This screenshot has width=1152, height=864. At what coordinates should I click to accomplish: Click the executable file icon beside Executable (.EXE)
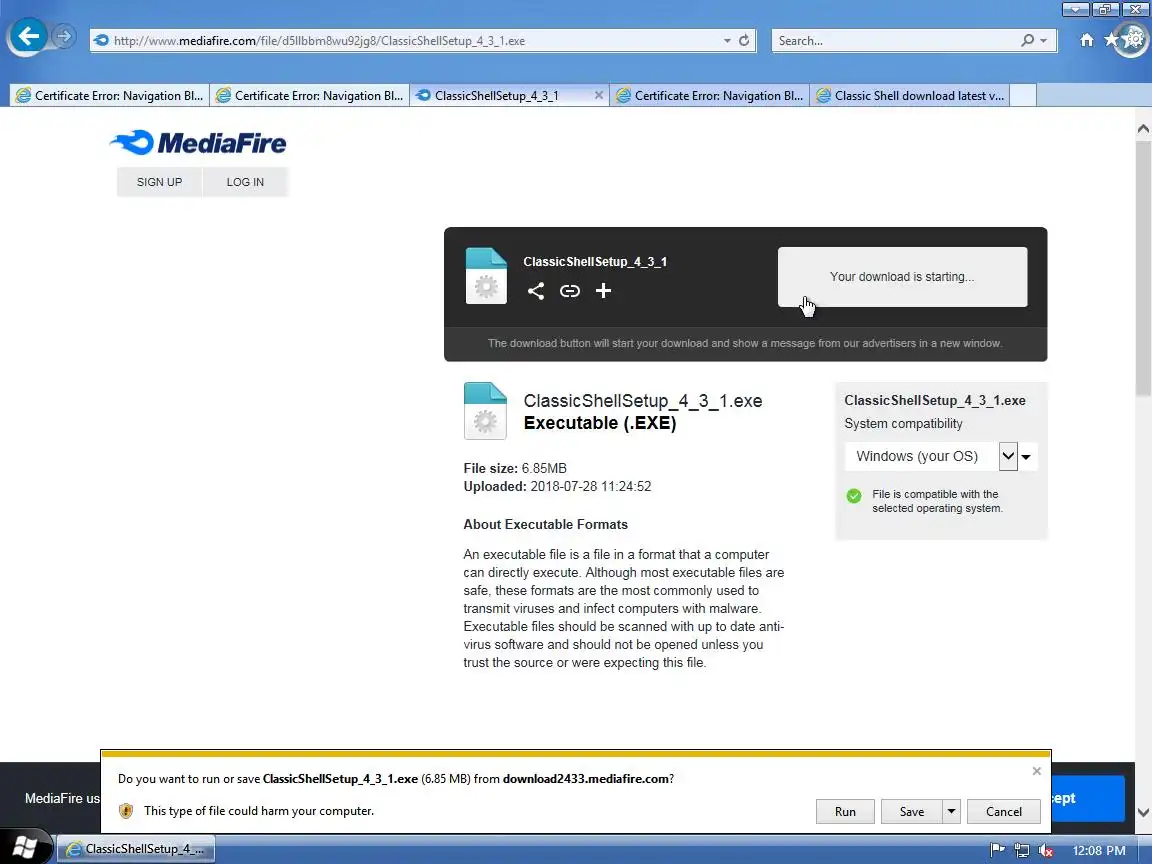(x=485, y=411)
